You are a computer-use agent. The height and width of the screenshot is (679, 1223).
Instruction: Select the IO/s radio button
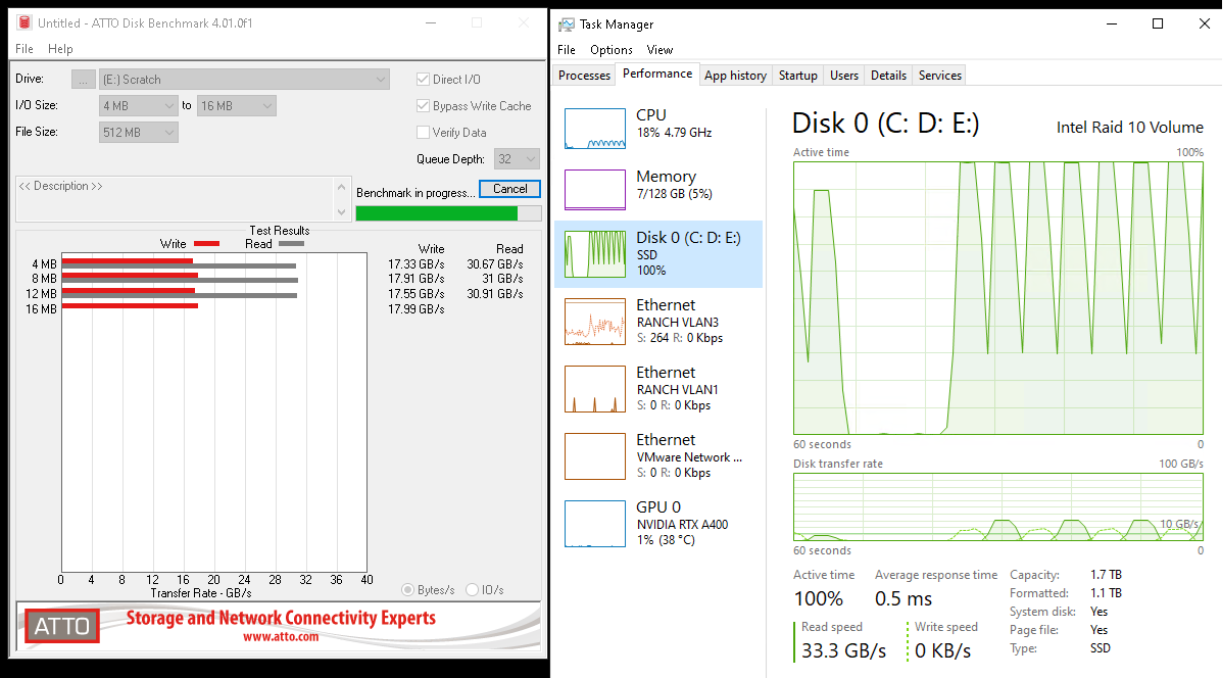[472, 590]
